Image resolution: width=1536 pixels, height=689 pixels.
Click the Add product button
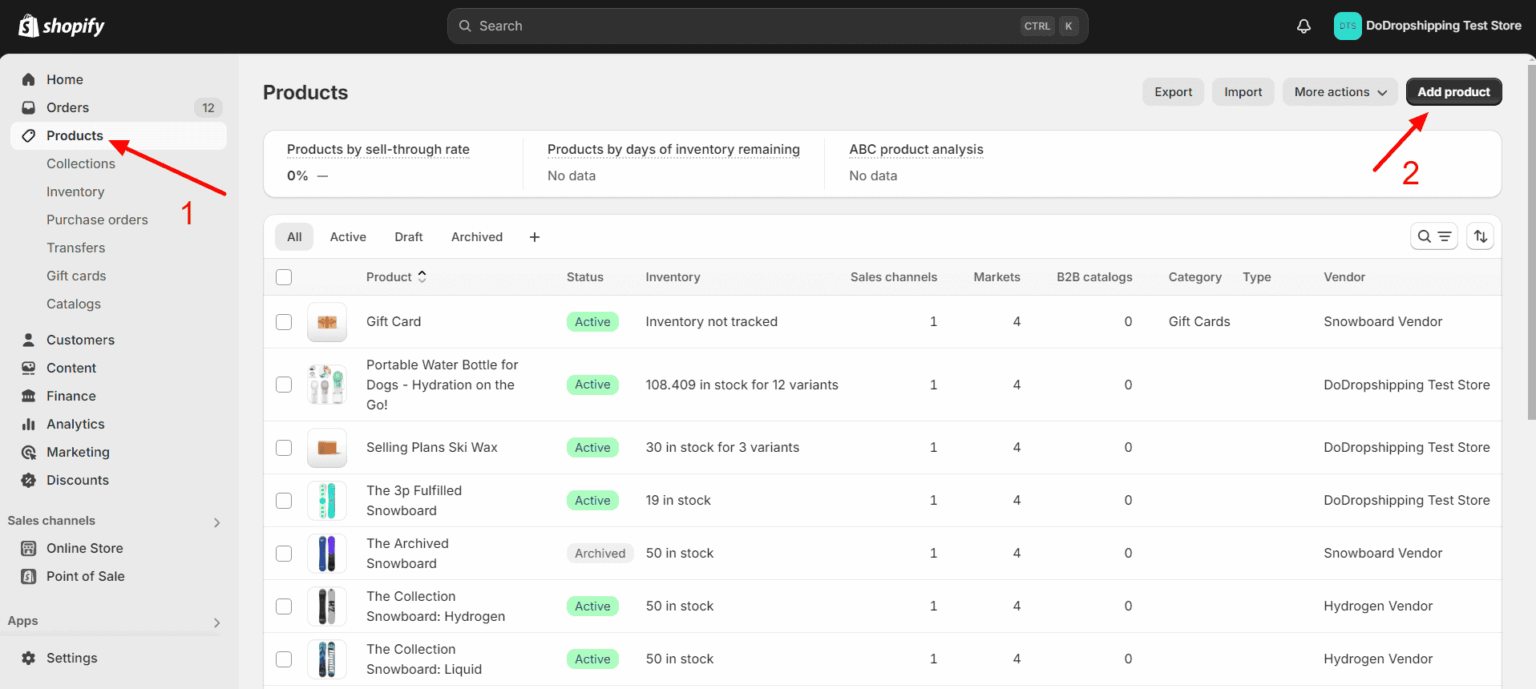(x=1453, y=91)
